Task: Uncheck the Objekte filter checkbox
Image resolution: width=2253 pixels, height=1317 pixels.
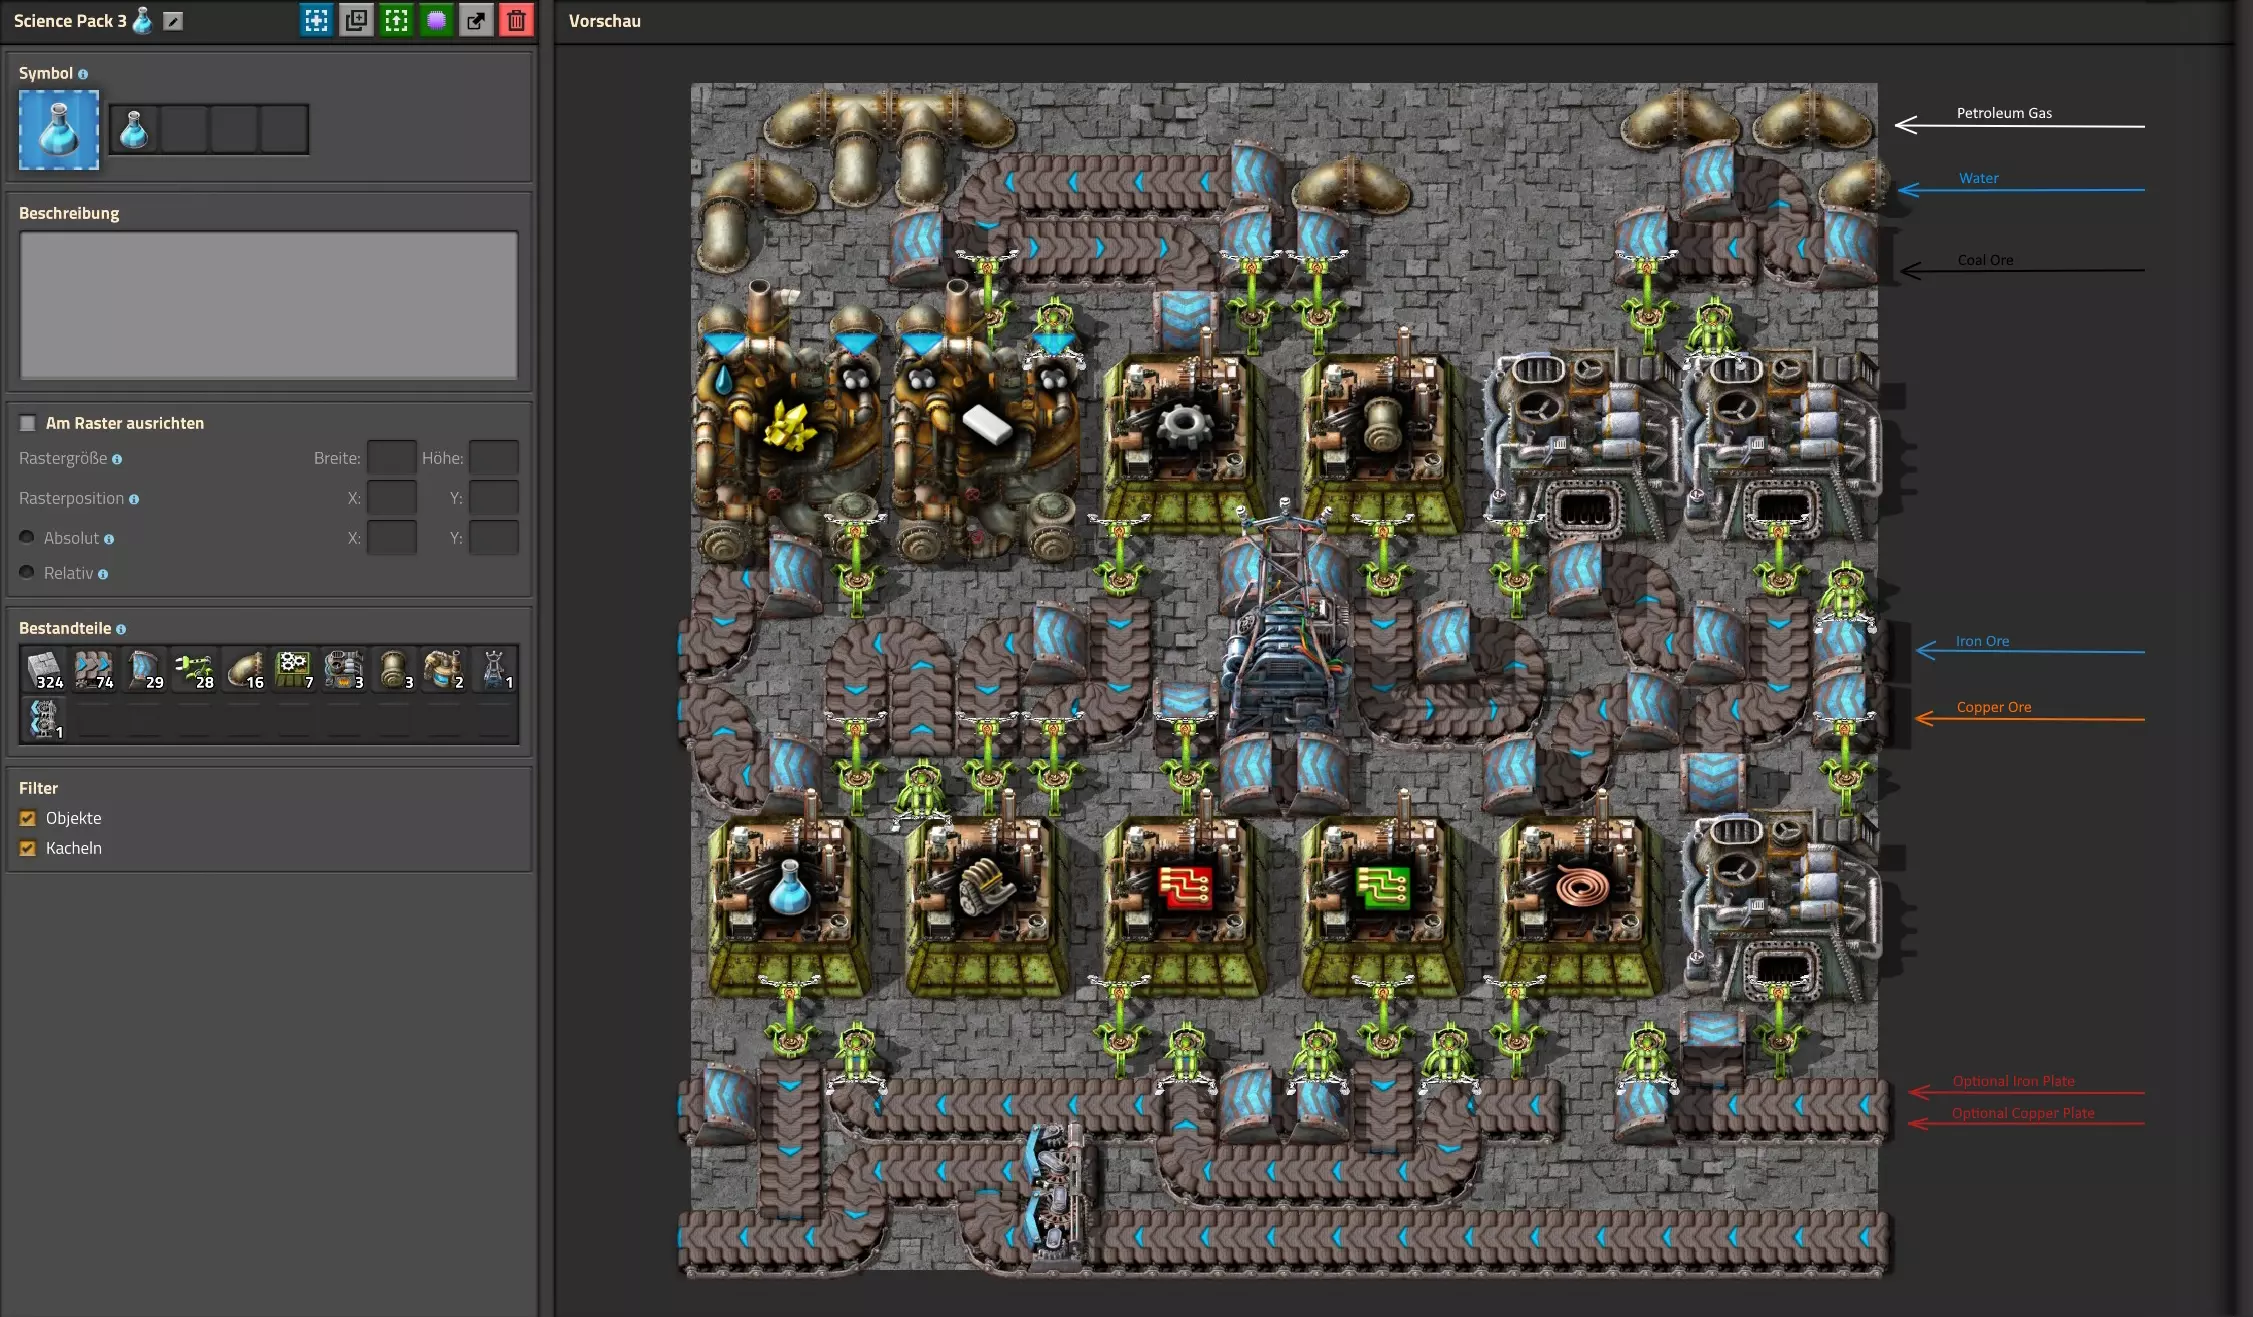Action: coord(28,818)
